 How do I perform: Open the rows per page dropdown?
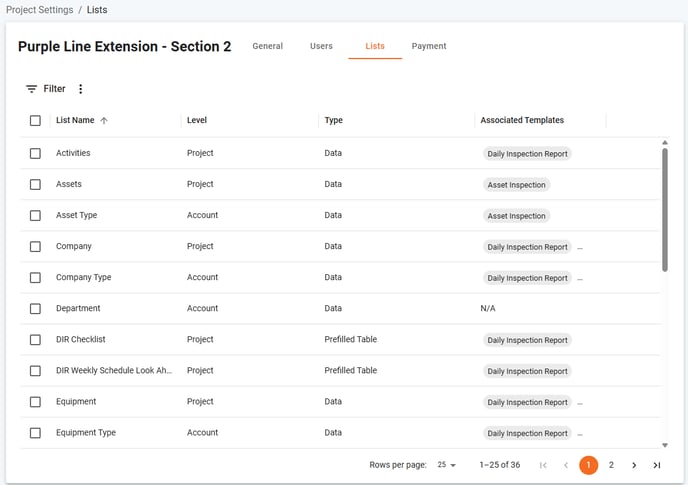[447, 465]
